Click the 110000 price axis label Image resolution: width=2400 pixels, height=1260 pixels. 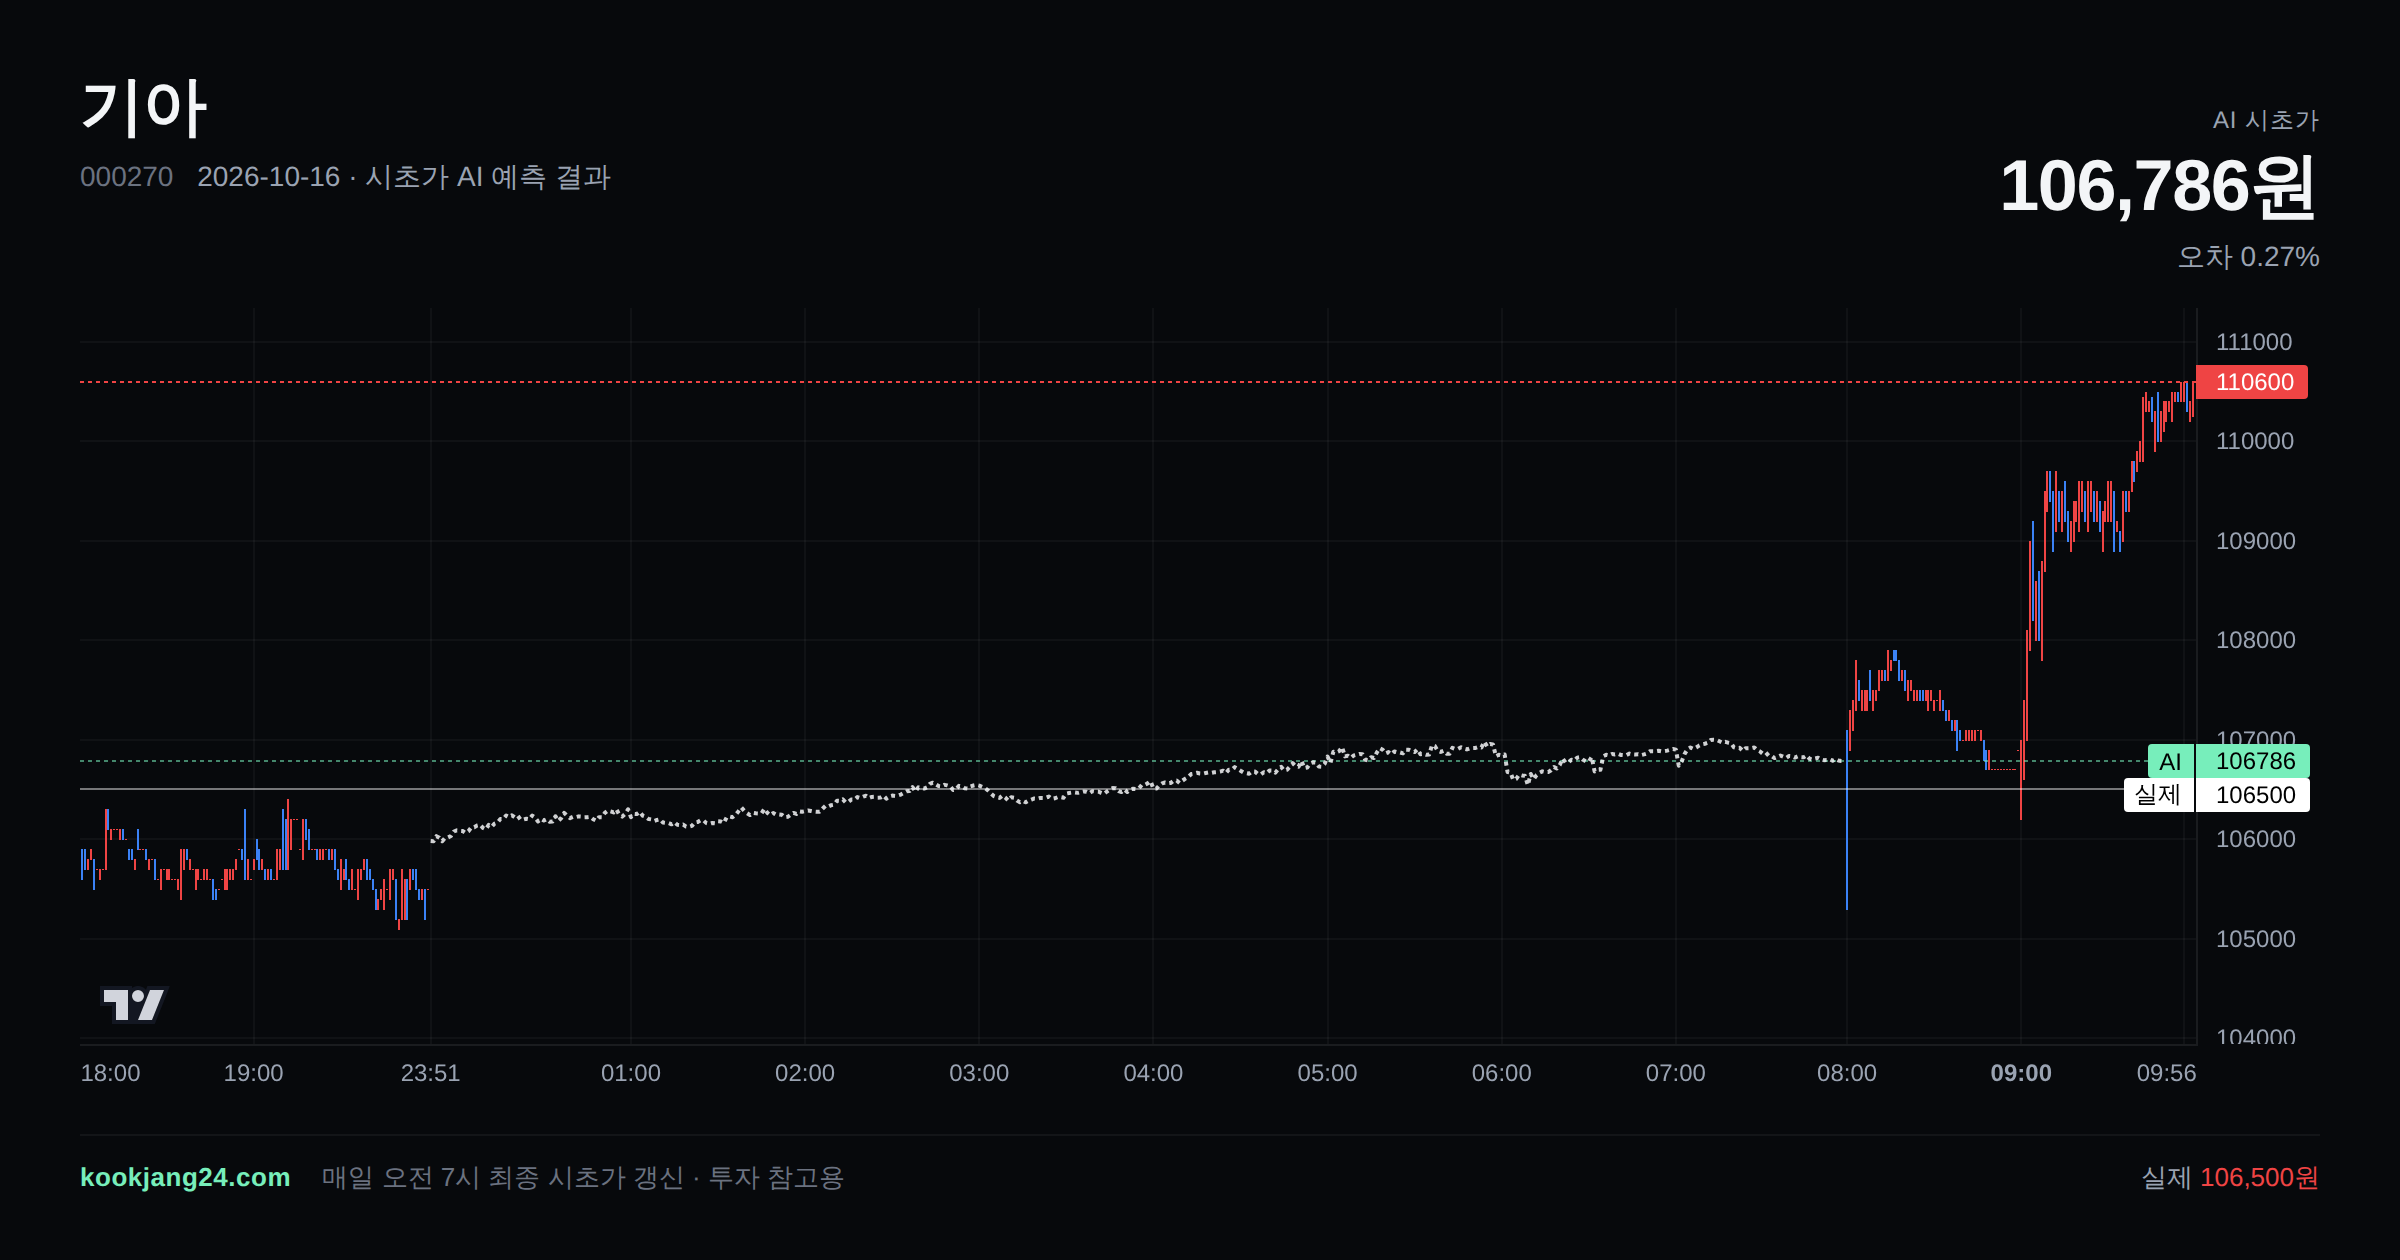pyautogui.click(x=2255, y=441)
